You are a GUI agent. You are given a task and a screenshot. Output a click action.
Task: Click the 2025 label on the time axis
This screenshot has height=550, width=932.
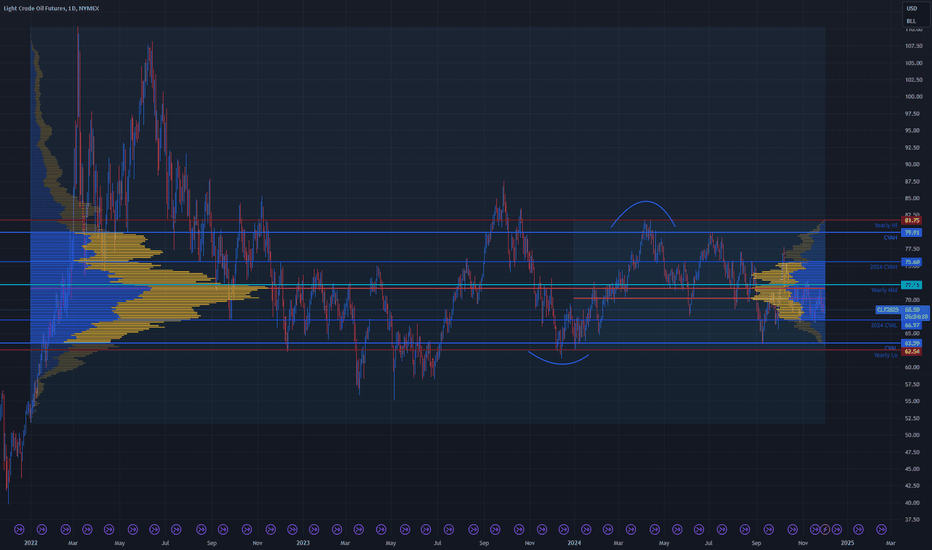coord(847,542)
